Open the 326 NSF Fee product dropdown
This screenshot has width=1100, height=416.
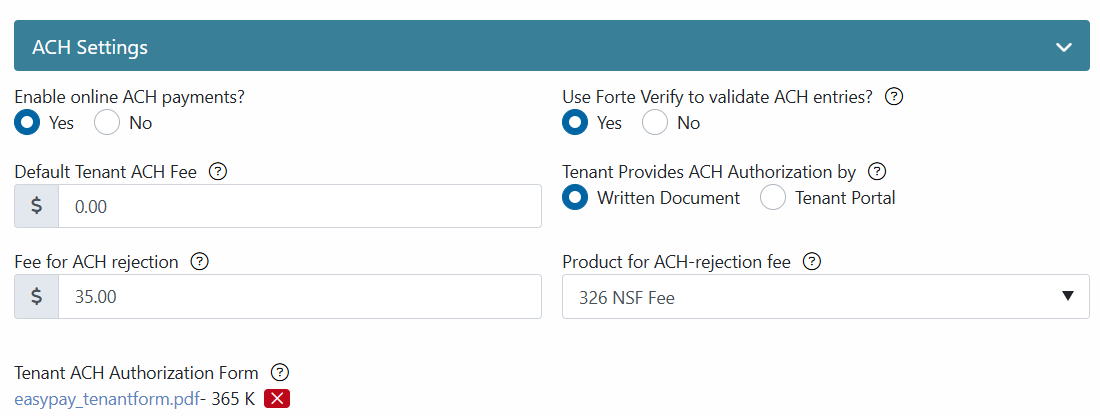click(826, 297)
